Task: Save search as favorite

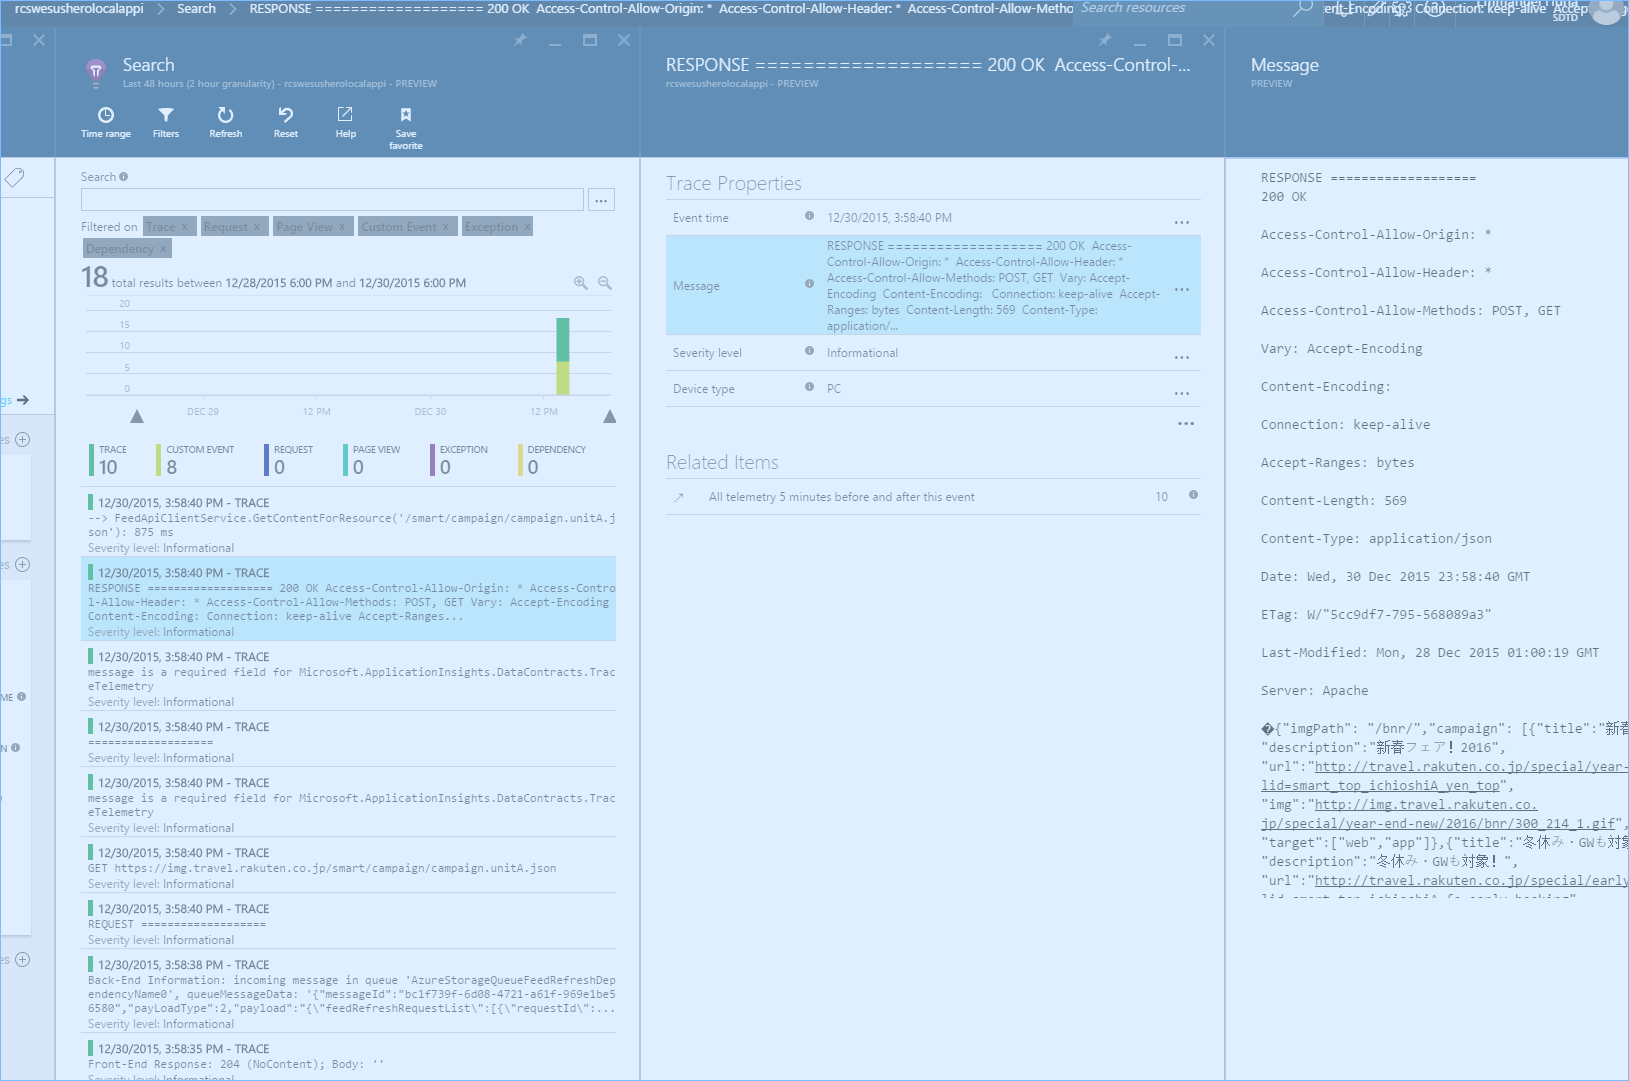Action: pyautogui.click(x=405, y=127)
